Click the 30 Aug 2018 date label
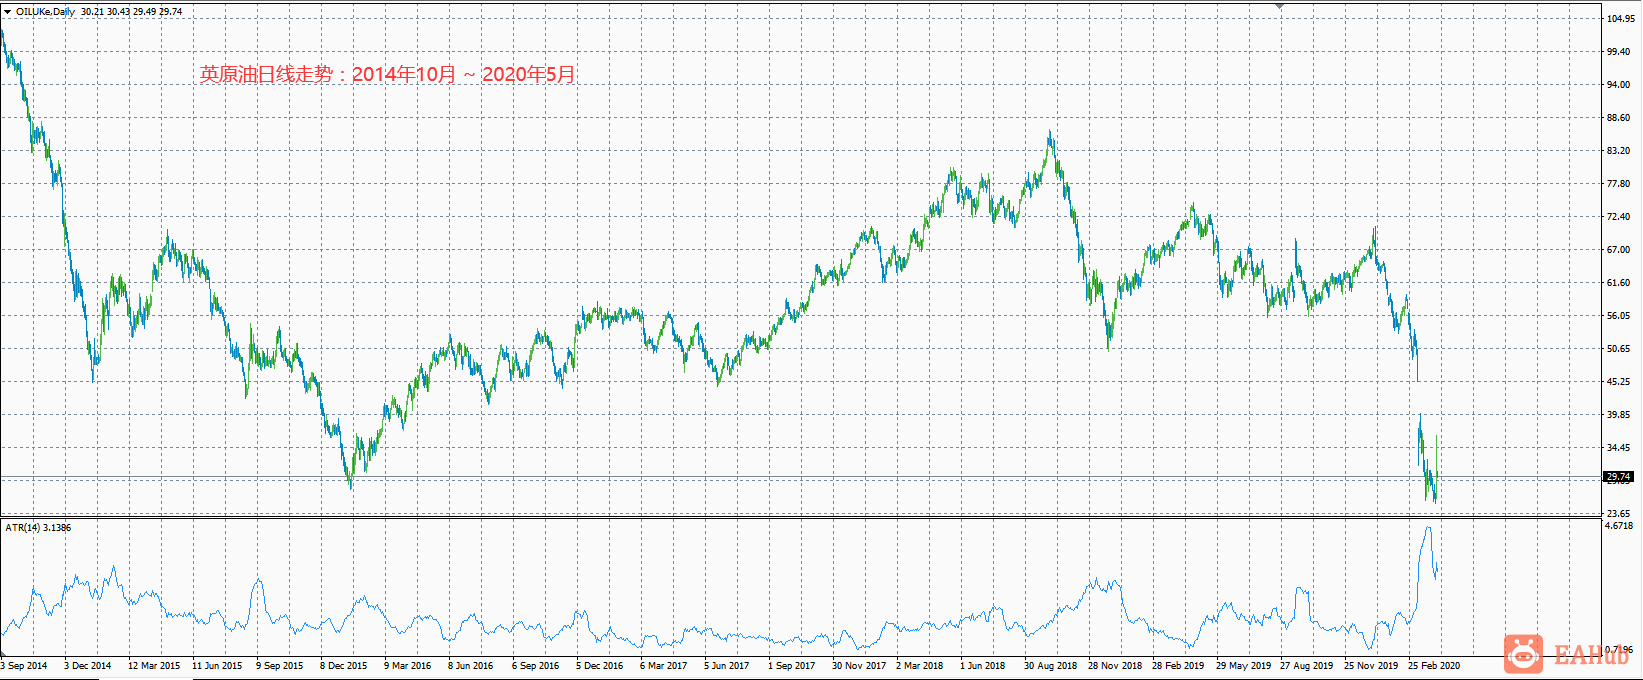This screenshot has width=1643, height=680. 1051,665
